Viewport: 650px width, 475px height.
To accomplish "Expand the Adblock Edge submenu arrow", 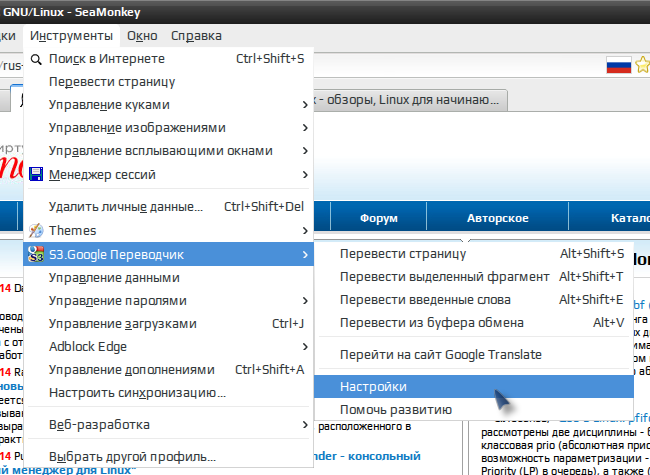I will click(305, 347).
